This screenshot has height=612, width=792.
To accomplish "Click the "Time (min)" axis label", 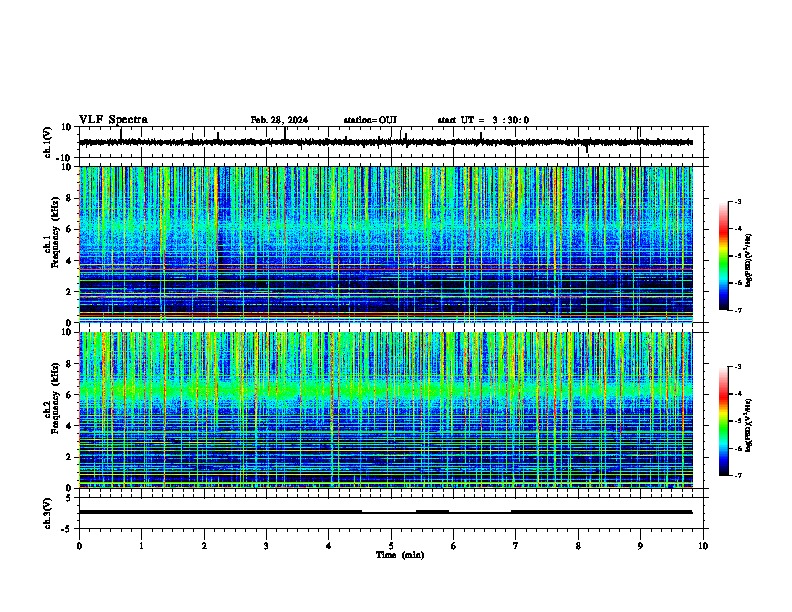I will [400, 555].
